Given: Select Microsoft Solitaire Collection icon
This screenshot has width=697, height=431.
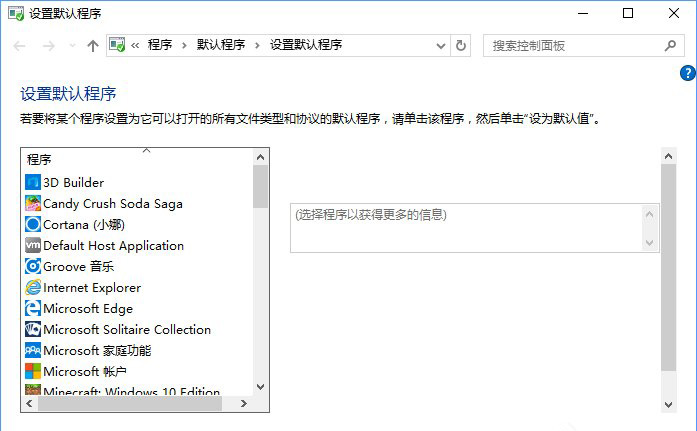Looking at the screenshot, I should coord(33,329).
